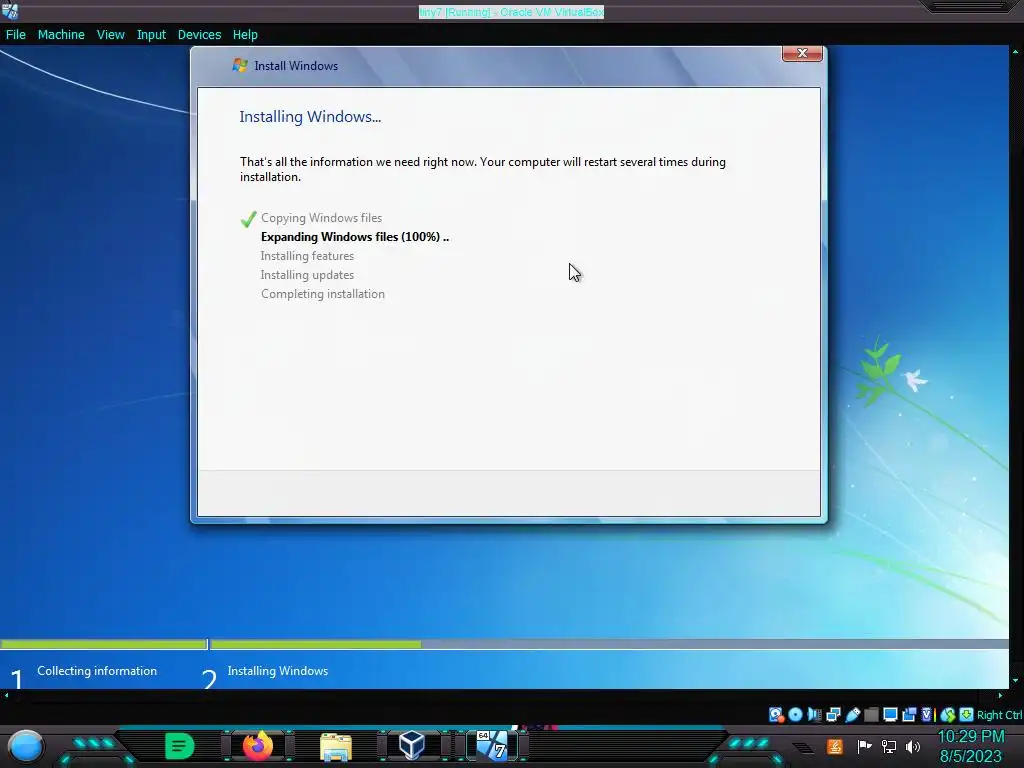The image size is (1024, 768).
Task: Open the Input menu
Action: (x=151, y=35)
